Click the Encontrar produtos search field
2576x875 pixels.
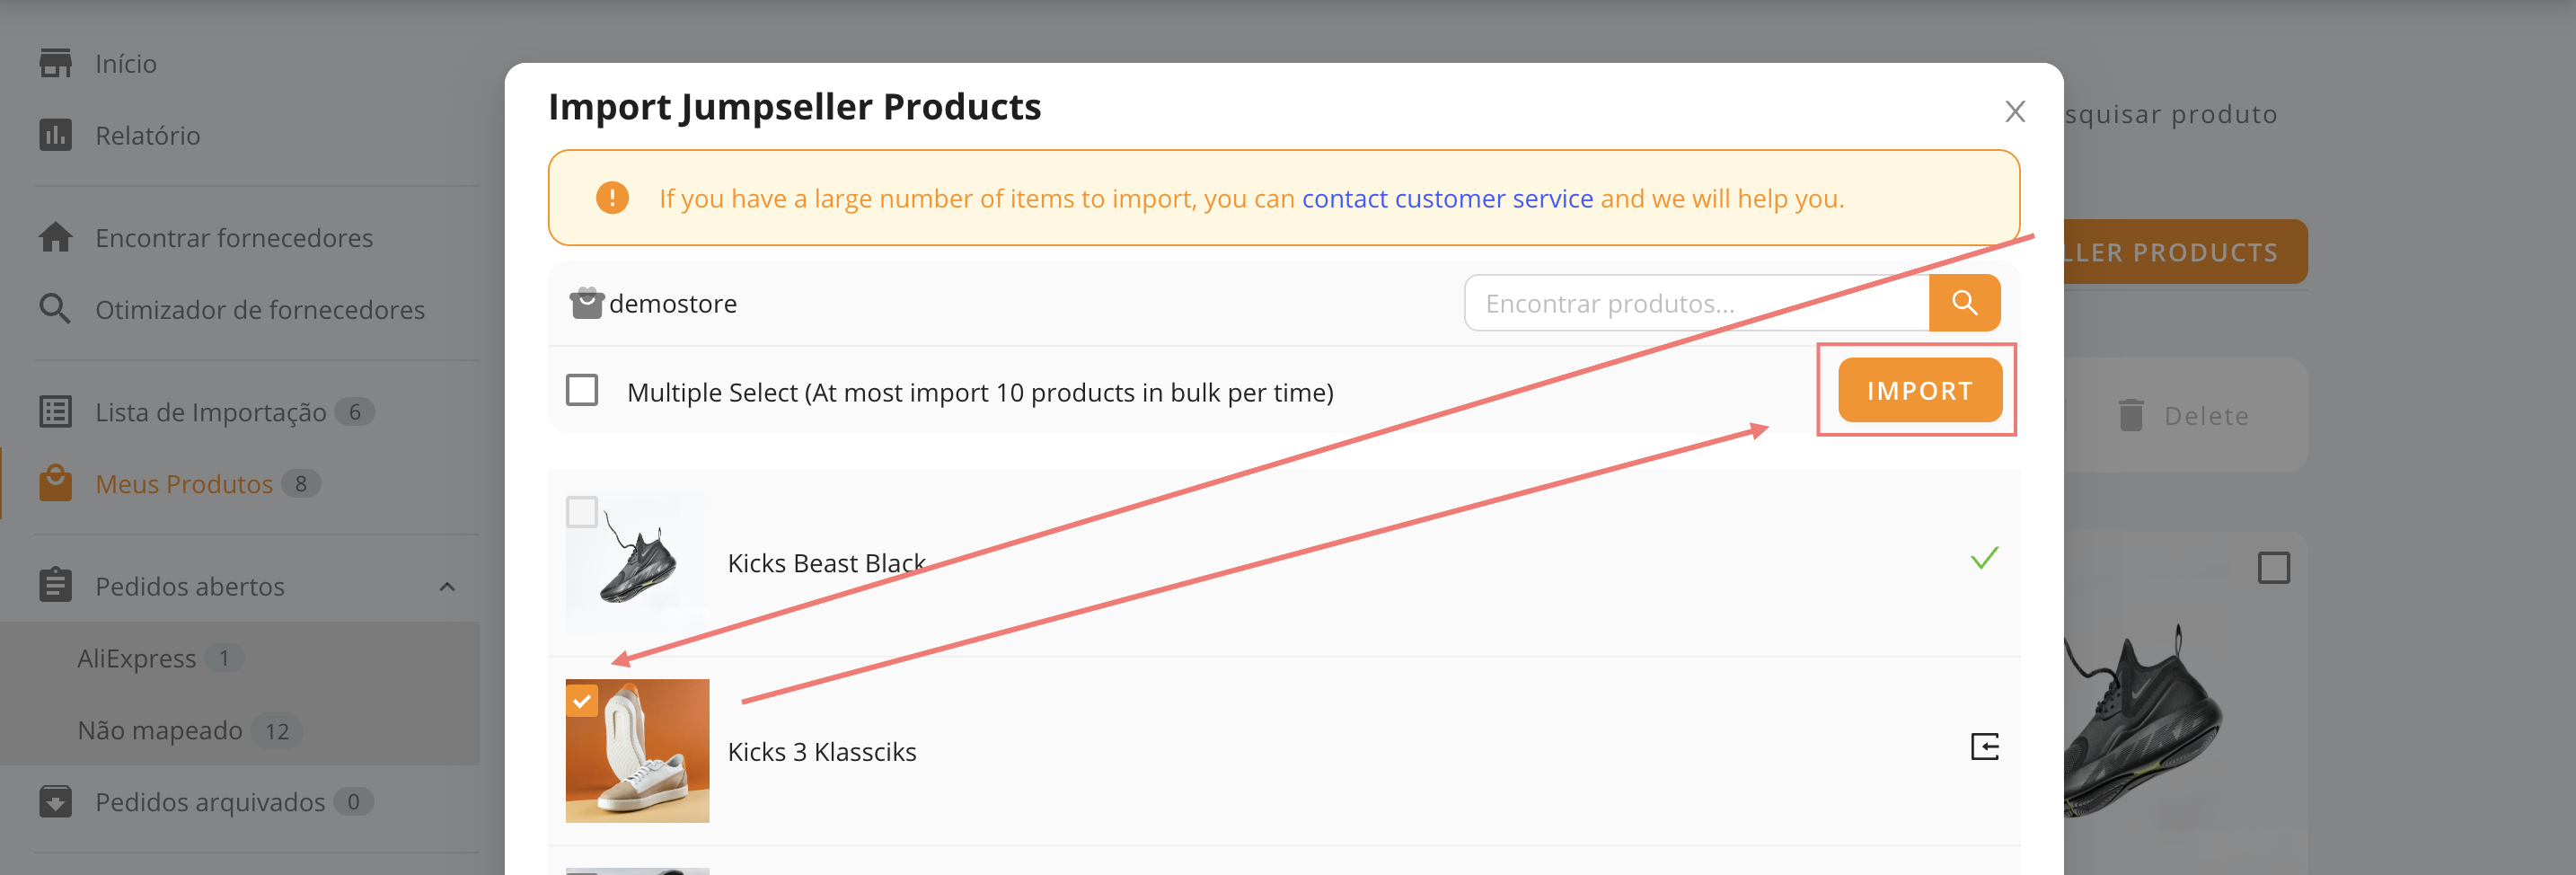1696,303
